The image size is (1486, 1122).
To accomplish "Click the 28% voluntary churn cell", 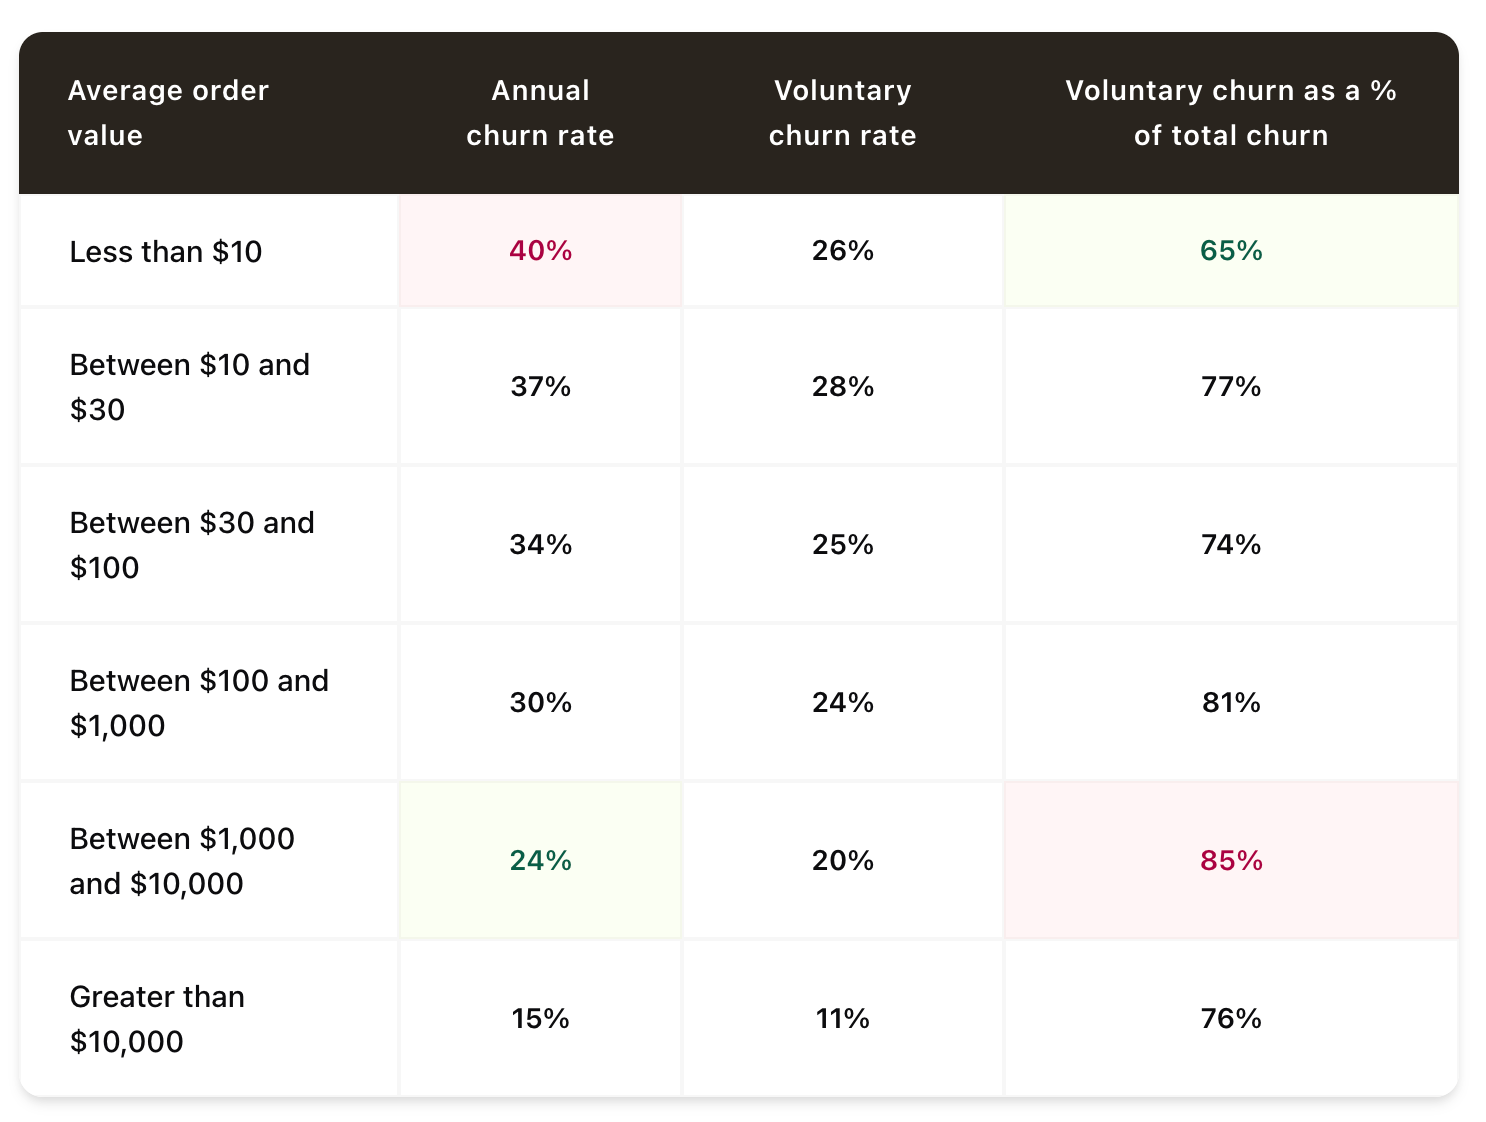I will tap(842, 387).
